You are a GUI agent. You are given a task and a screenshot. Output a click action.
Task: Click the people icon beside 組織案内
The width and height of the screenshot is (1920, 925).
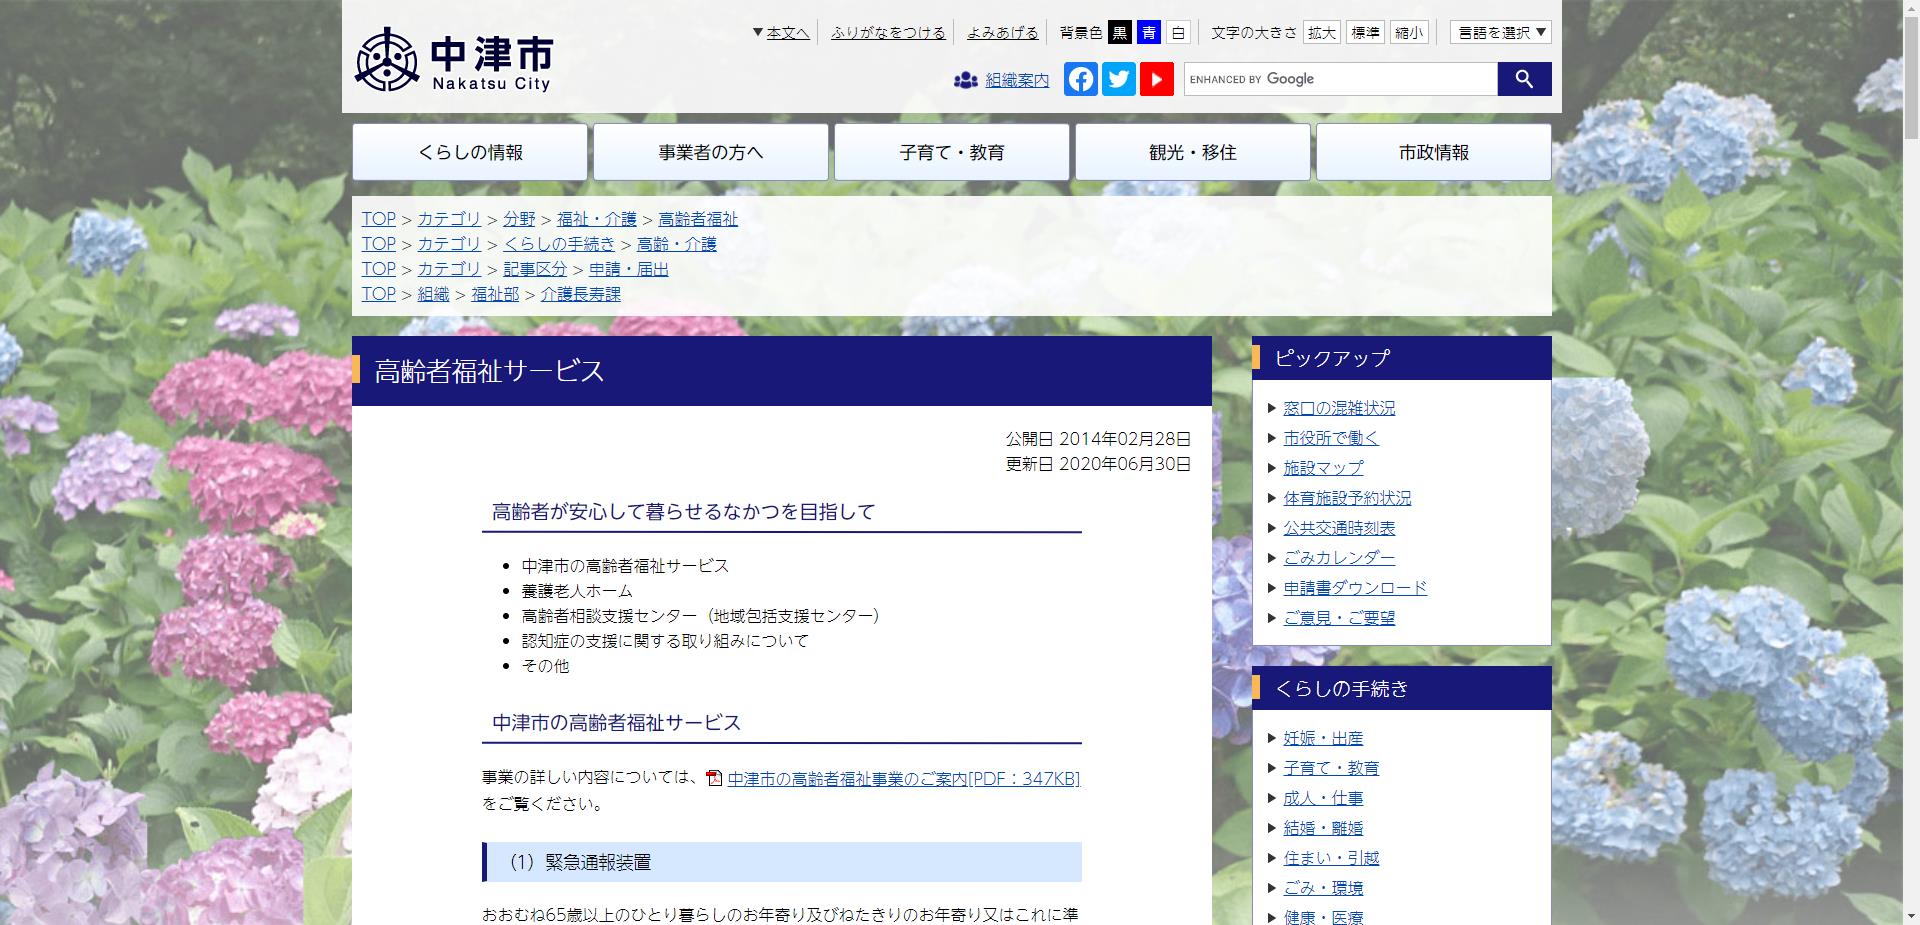coord(964,80)
